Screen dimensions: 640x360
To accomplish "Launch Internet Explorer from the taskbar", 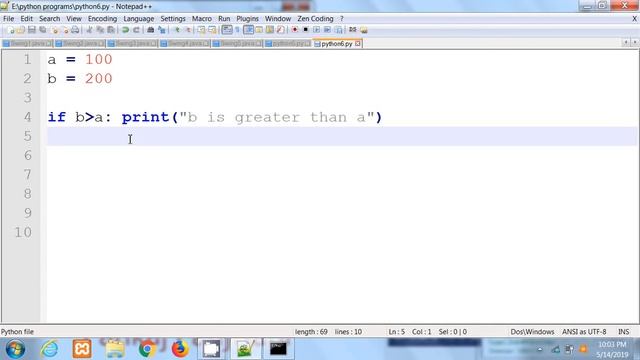I will click(49, 349).
